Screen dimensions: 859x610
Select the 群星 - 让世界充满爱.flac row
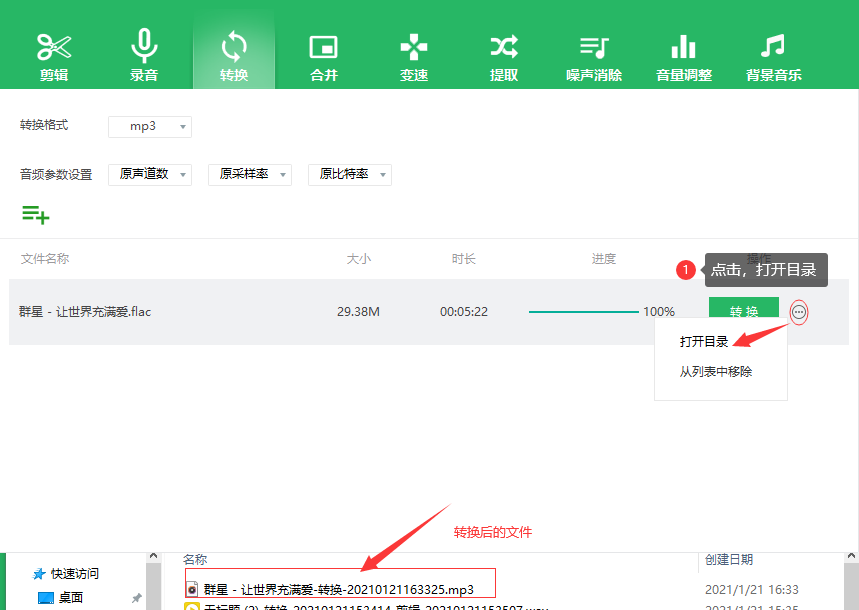pyautogui.click(x=429, y=312)
